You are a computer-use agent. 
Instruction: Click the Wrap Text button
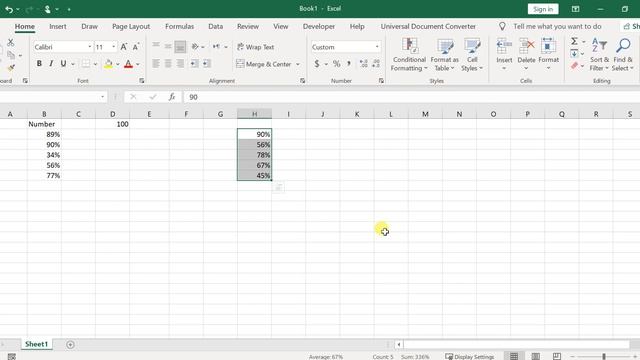click(x=256, y=47)
